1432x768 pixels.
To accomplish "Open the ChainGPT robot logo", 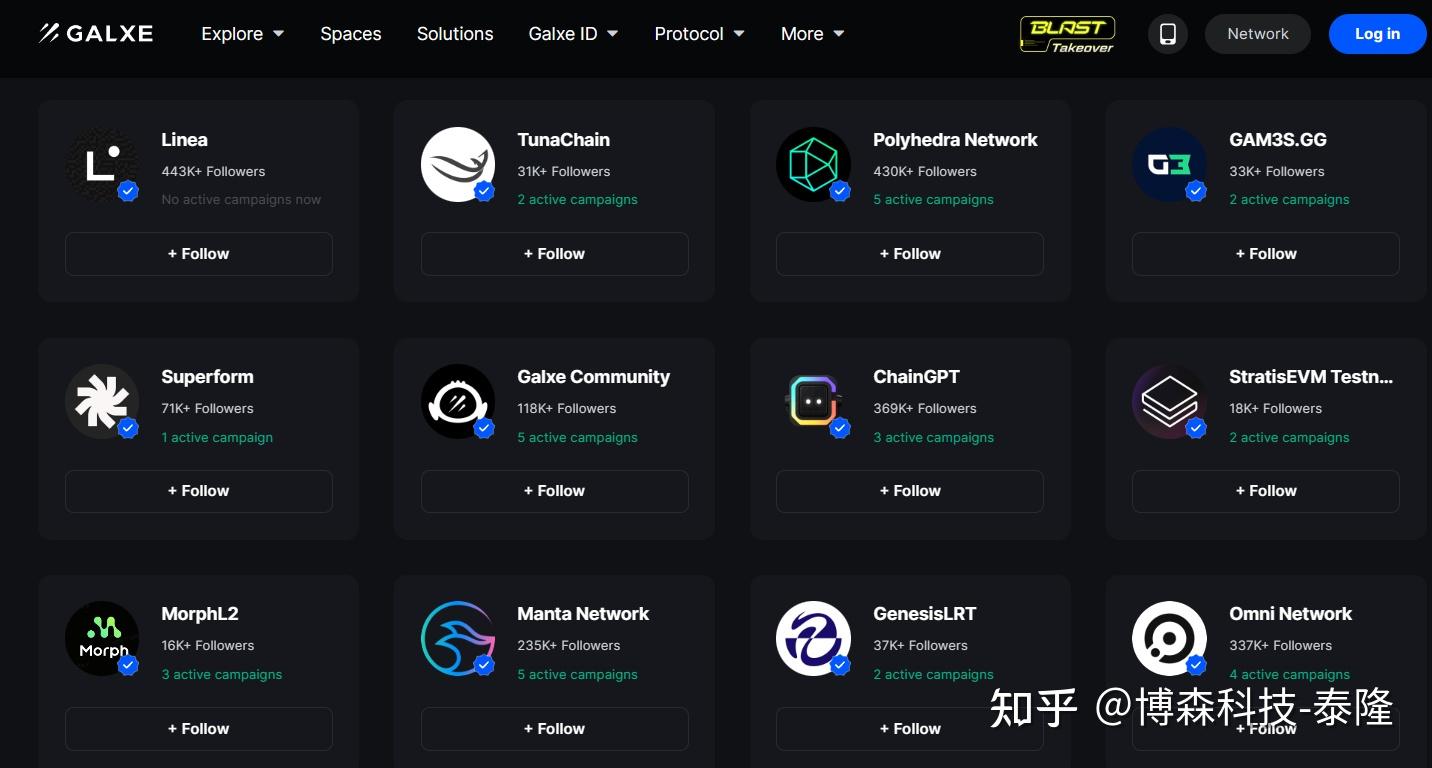I will click(x=813, y=401).
